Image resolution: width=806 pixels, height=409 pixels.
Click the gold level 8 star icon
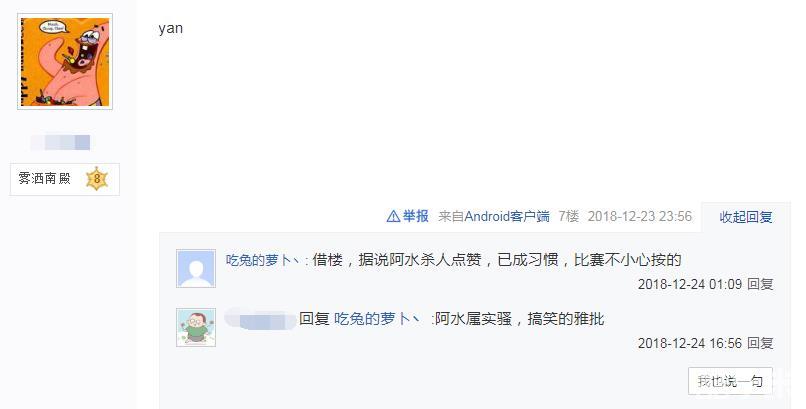click(97, 179)
